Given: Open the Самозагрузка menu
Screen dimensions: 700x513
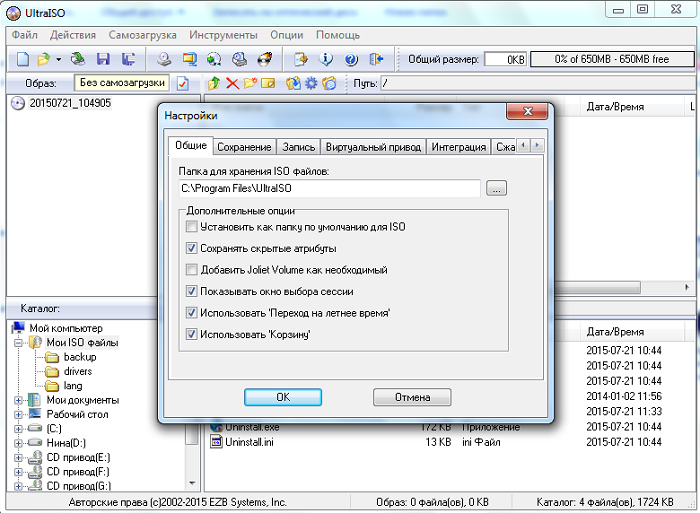Looking at the screenshot, I should [x=142, y=35].
